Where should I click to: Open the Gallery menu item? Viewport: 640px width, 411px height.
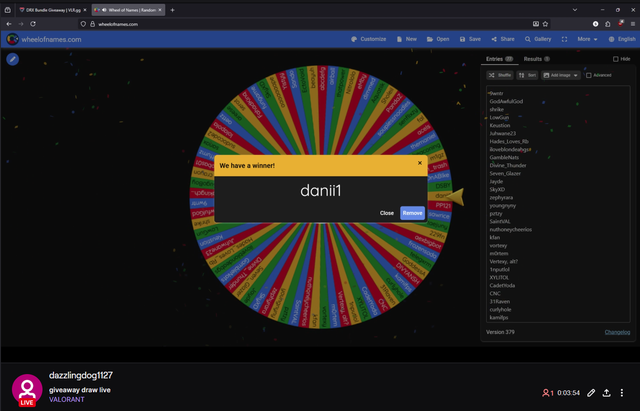pyautogui.click(x=538, y=39)
